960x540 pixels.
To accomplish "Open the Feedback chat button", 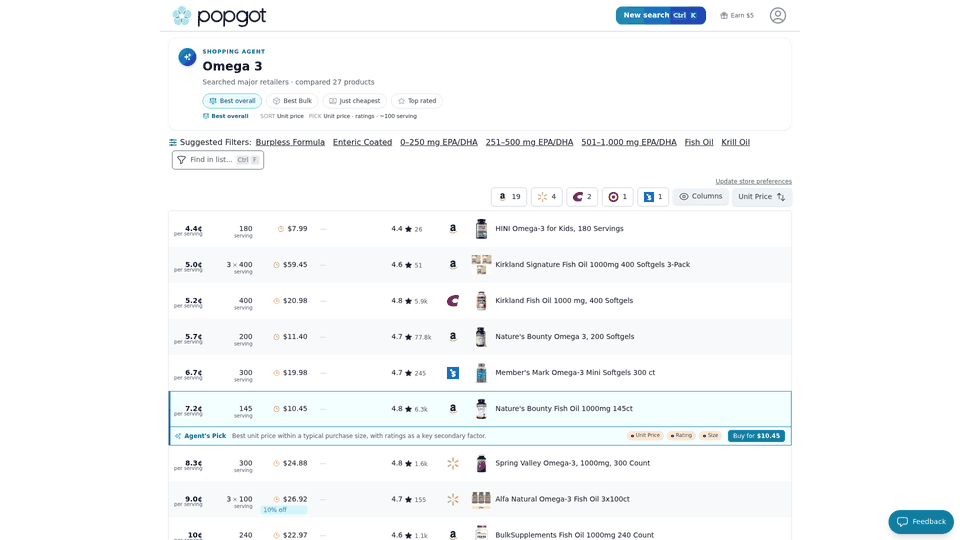I will click(921, 522).
